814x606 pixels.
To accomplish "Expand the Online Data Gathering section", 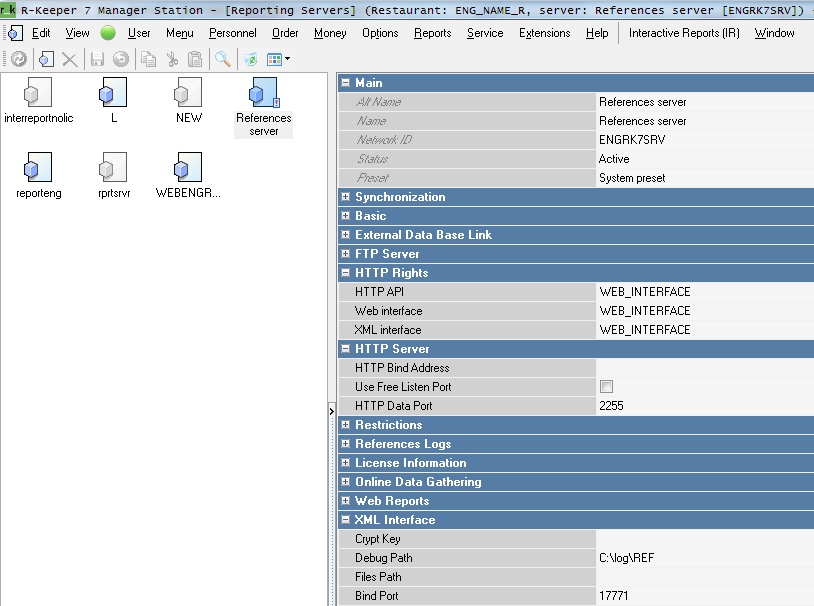I will (345, 481).
